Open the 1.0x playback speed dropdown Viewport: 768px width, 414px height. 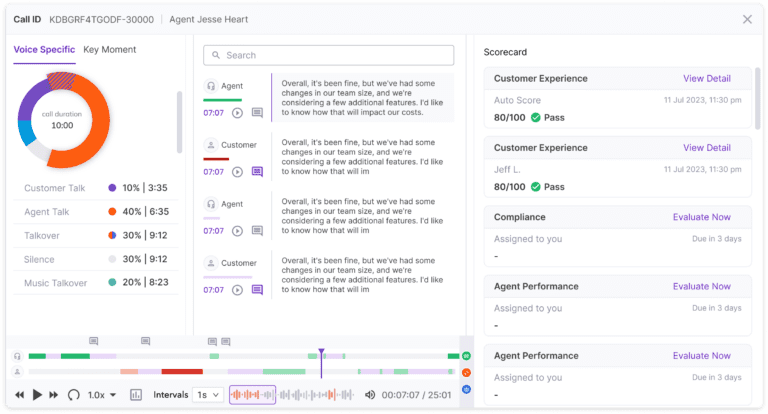(102, 395)
